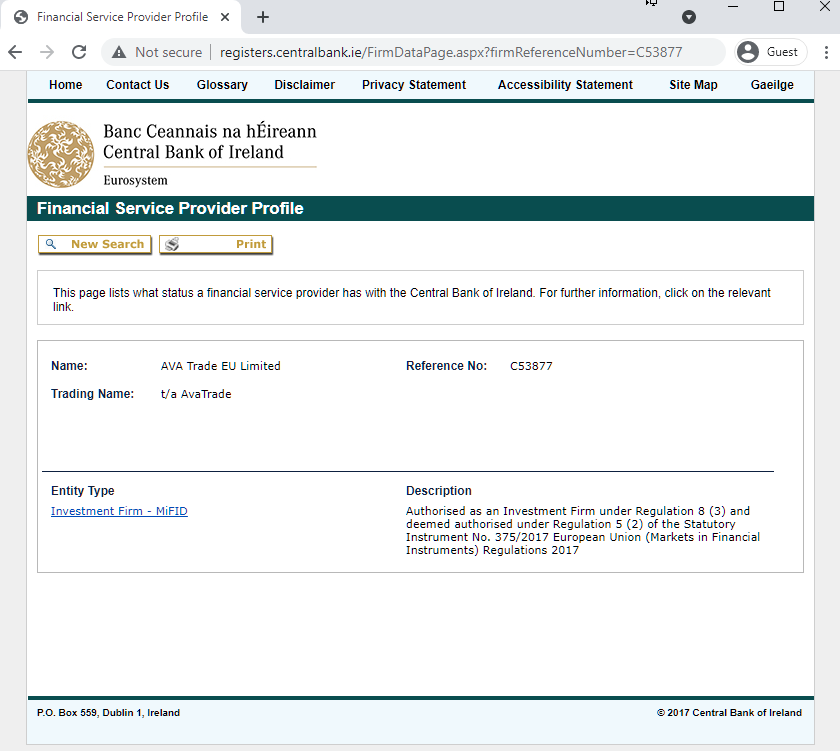Open the Glossary page
Screen dimensions: 840x751
(x=222, y=85)
